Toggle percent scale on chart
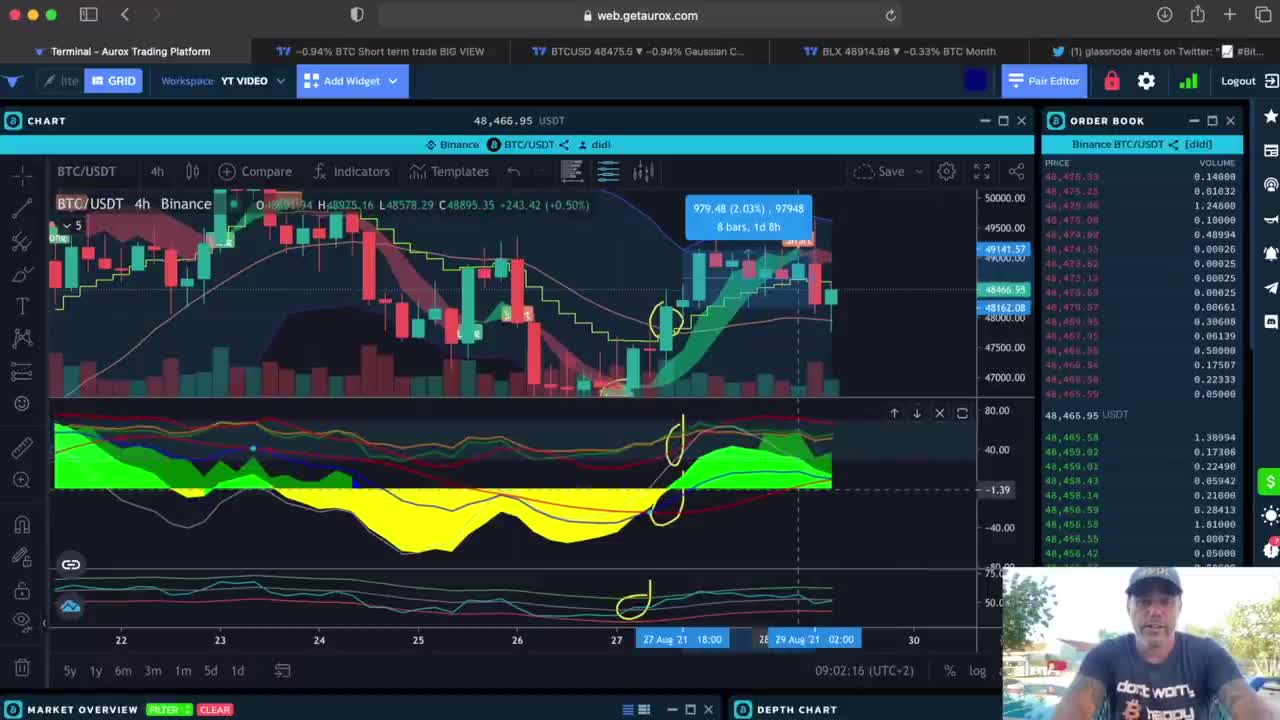Viewport: 1280px width, 720px height. [949, 670]
